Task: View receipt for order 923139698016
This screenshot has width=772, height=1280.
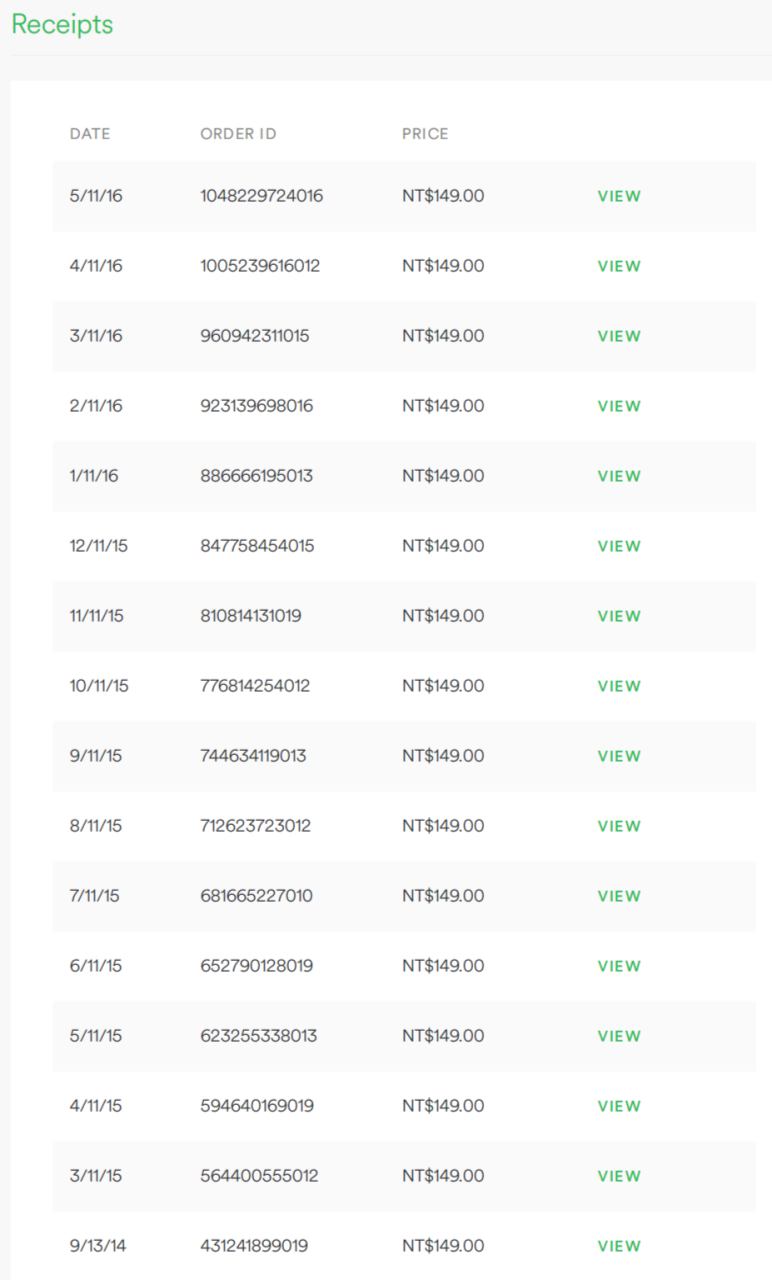Action: (x=619, y=406)
